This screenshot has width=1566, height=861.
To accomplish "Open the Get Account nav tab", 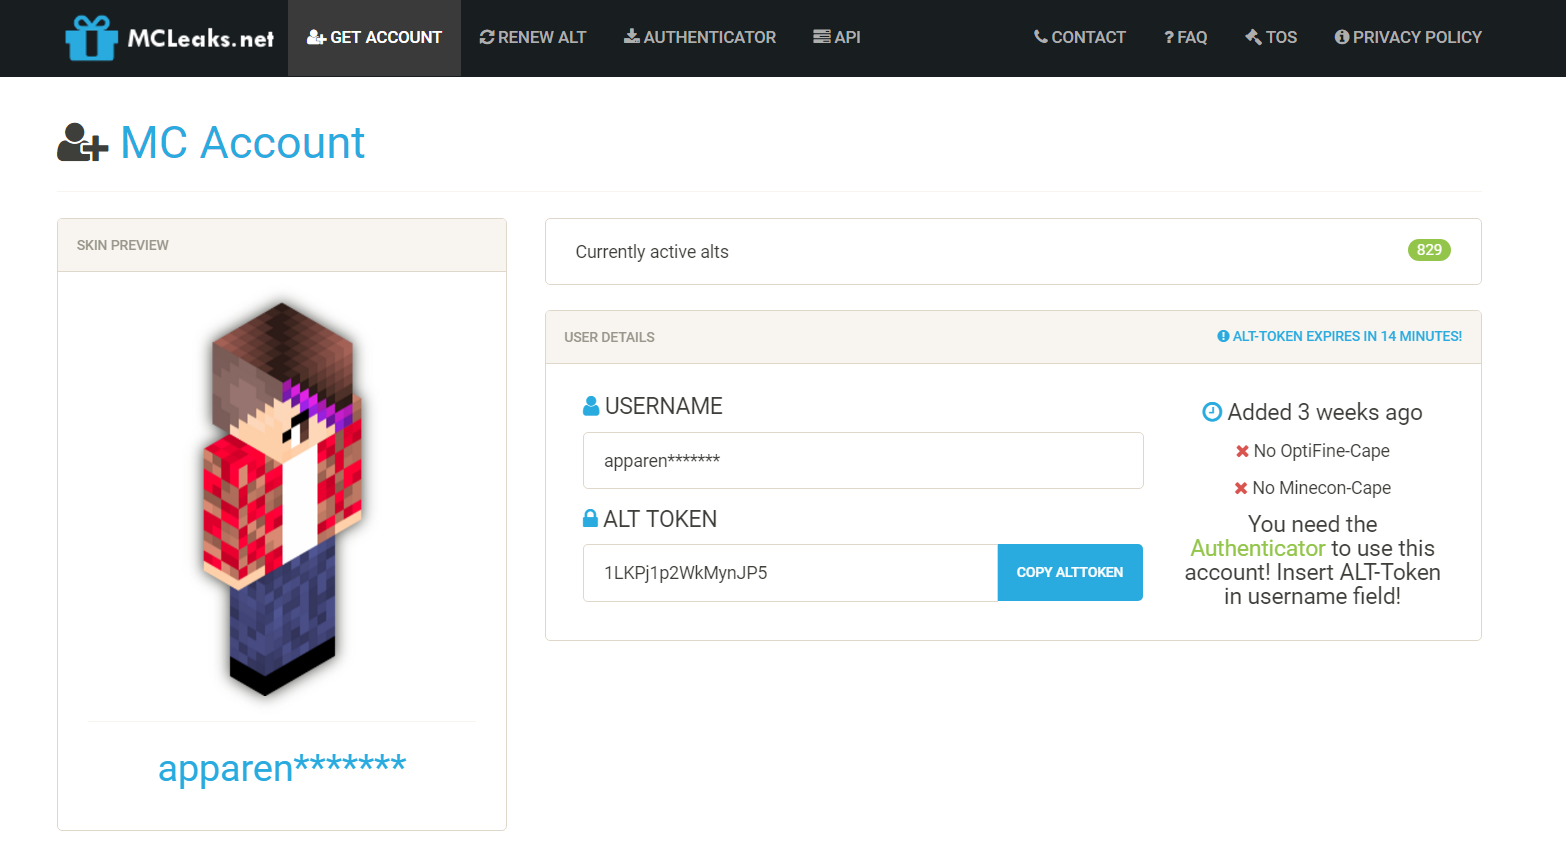I will (374, 38).
